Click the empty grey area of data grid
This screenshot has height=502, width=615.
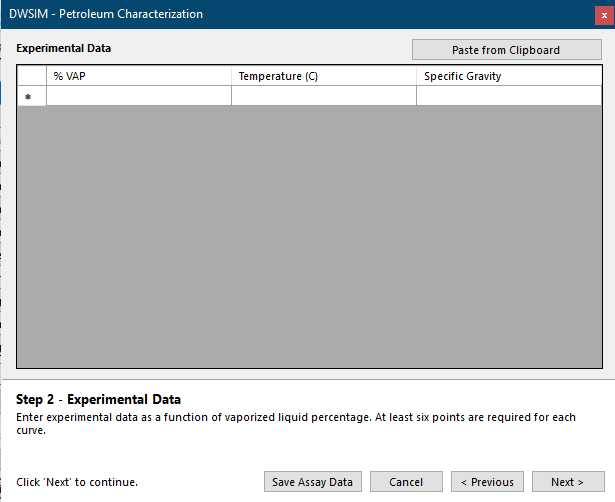[309, 236]
